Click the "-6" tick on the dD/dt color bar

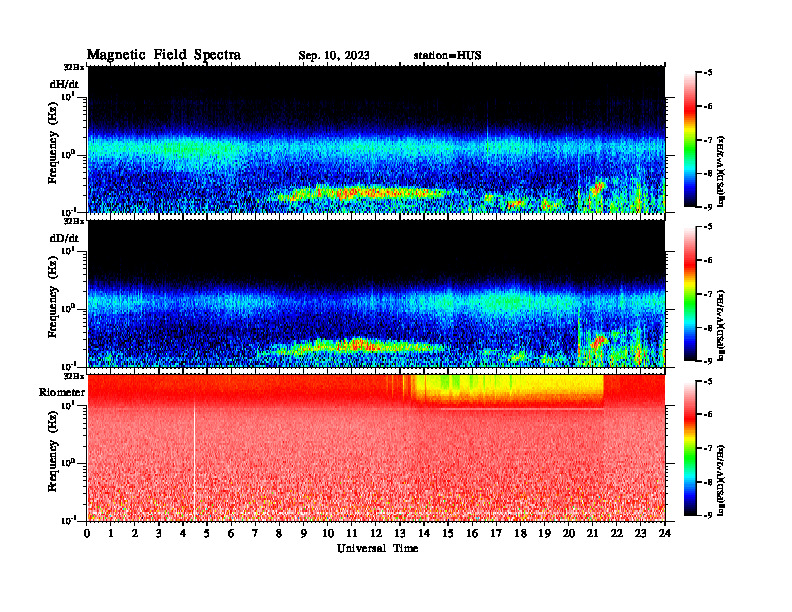pos(707,260)
